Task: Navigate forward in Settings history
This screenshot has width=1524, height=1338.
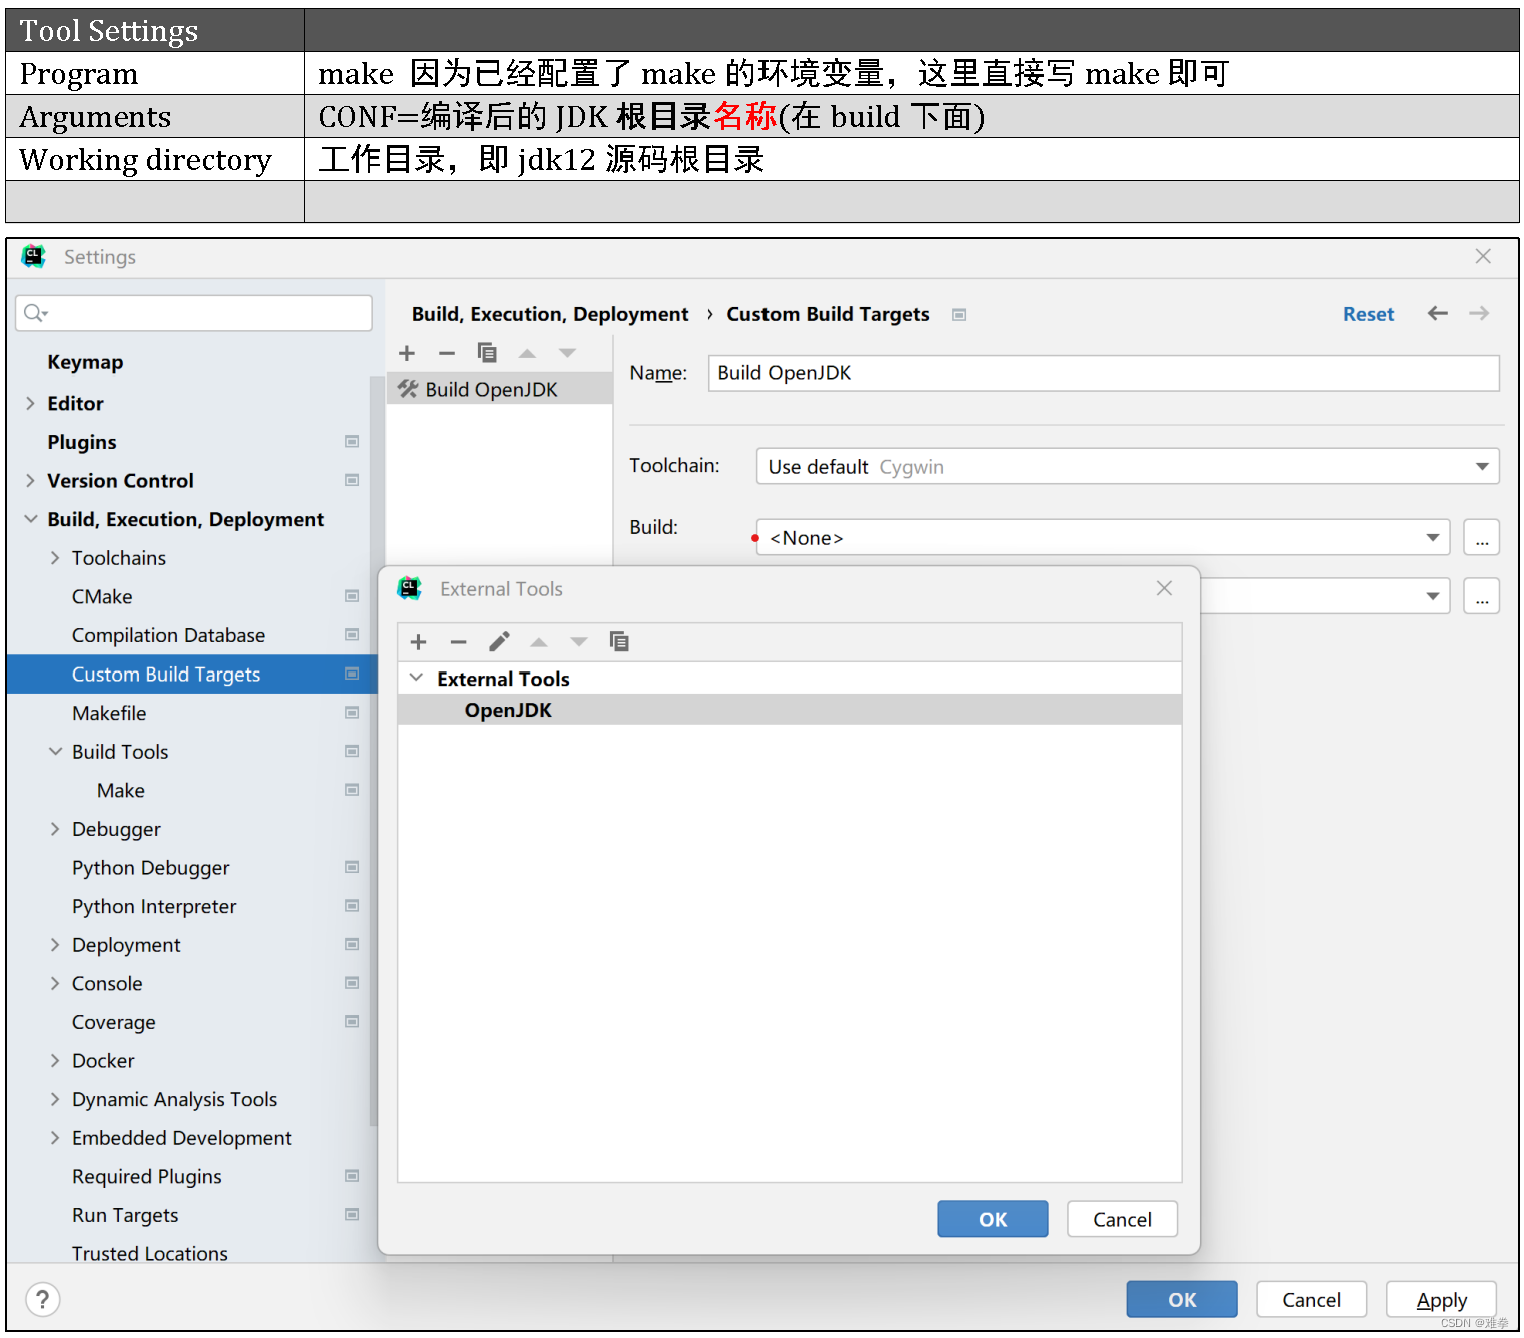Action: 1479,314
